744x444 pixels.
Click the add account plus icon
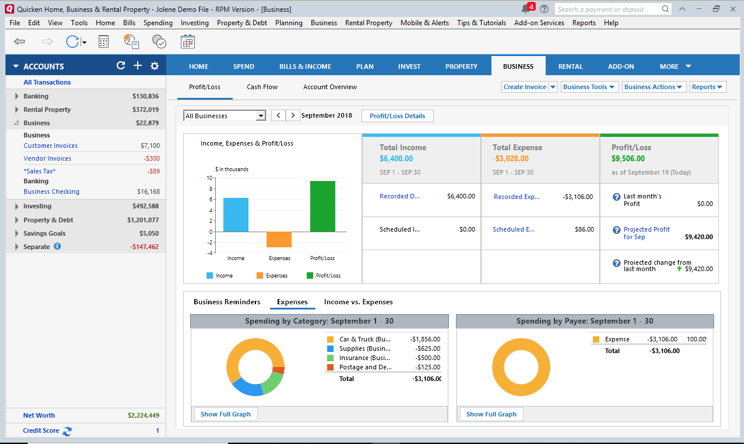[138, 66]
